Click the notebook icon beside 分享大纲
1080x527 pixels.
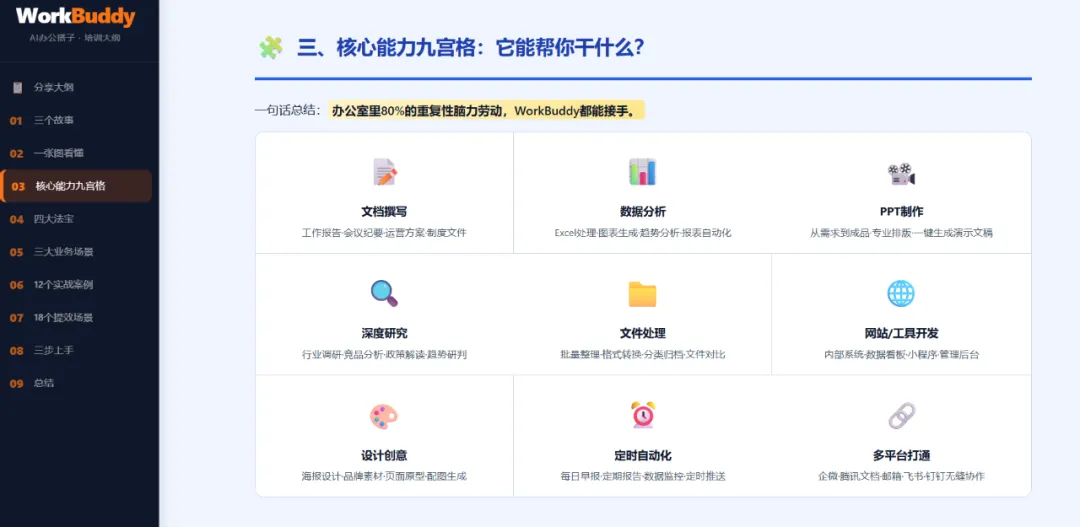point(18,87)
